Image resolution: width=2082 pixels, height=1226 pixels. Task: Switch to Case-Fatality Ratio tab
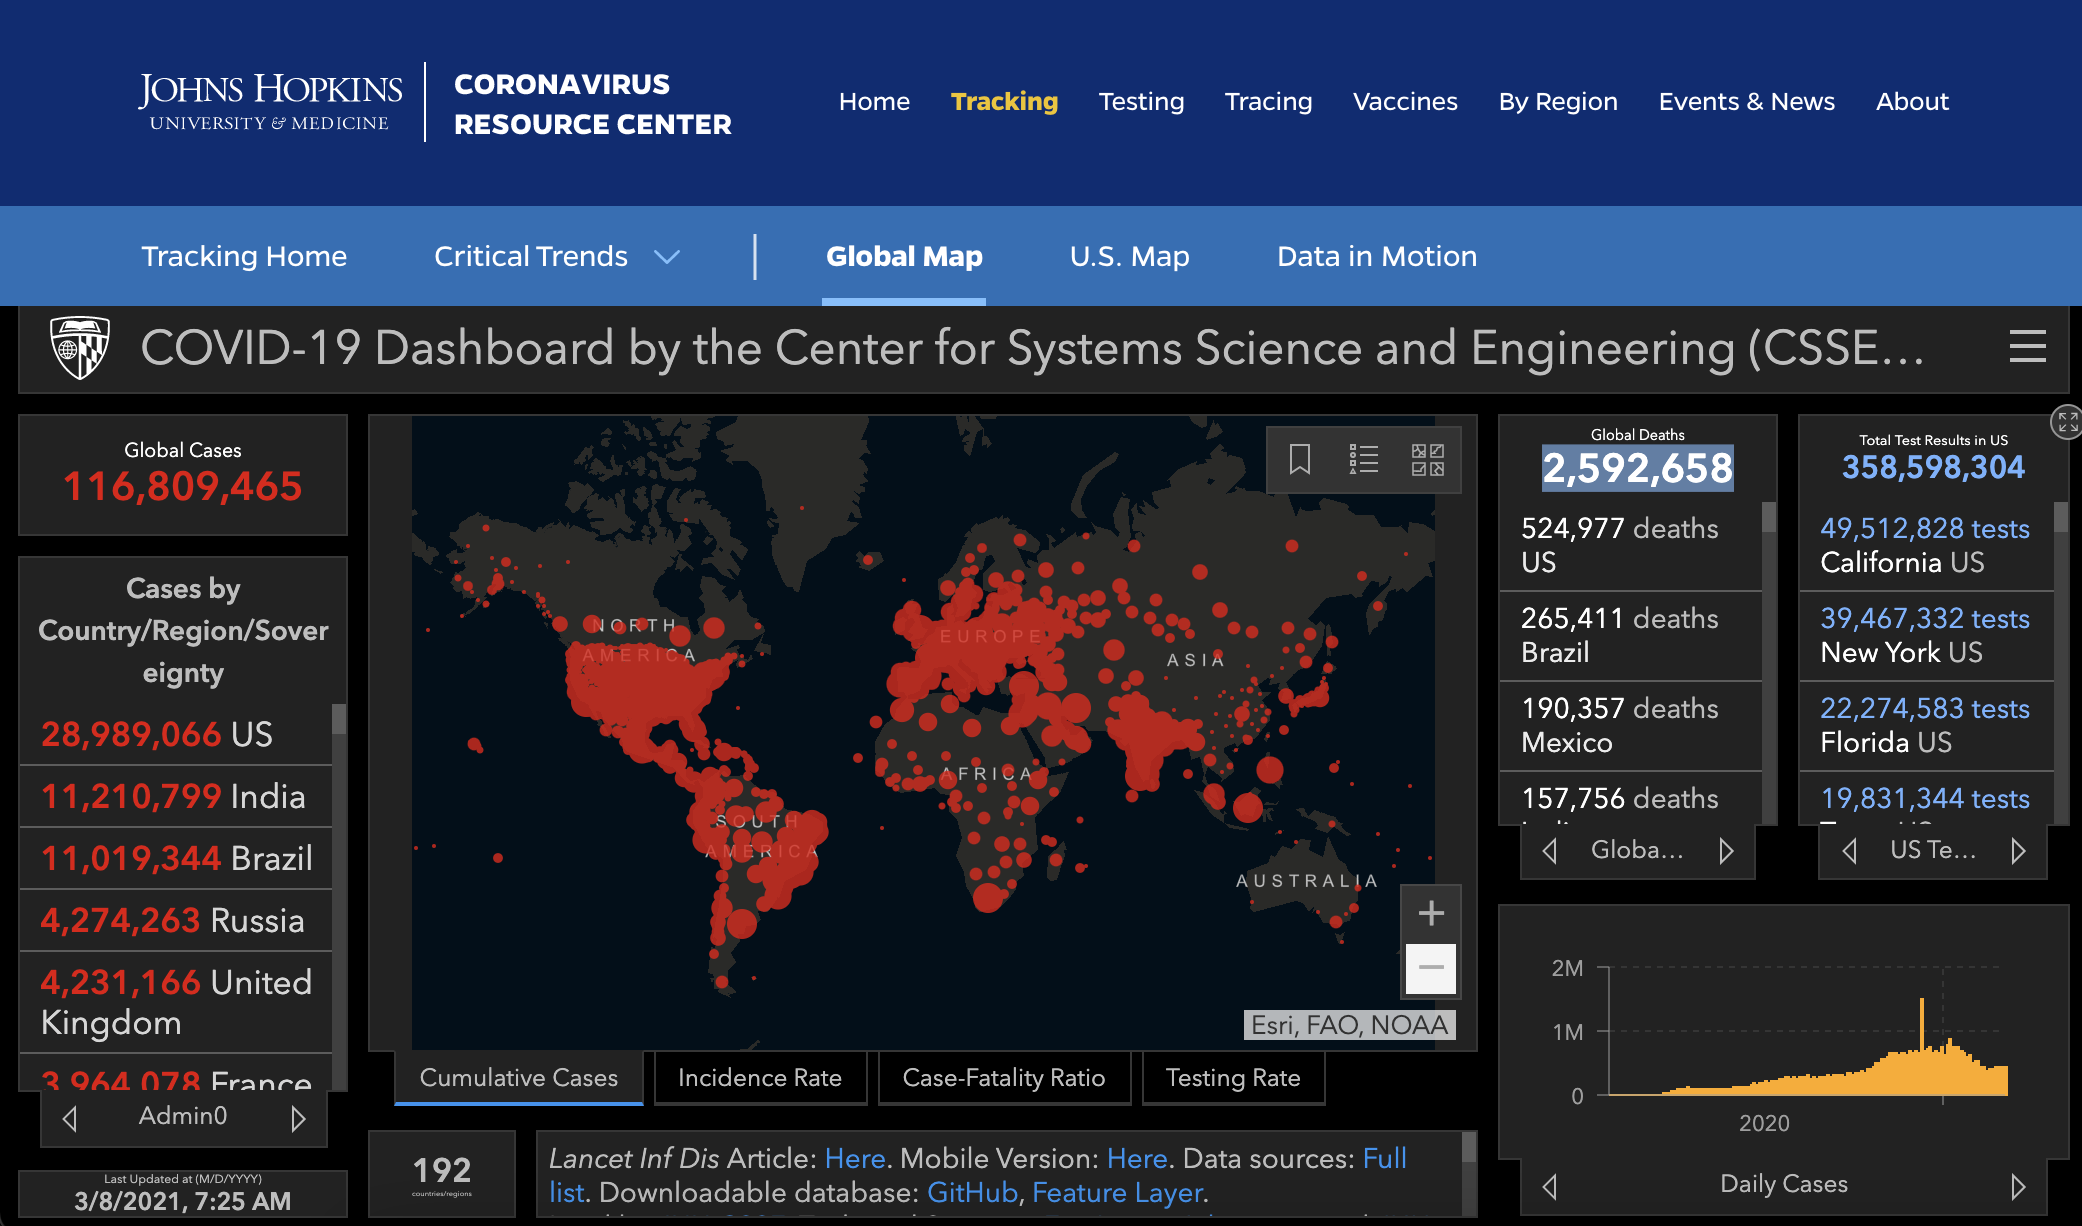click(x=1003, y=1078)
